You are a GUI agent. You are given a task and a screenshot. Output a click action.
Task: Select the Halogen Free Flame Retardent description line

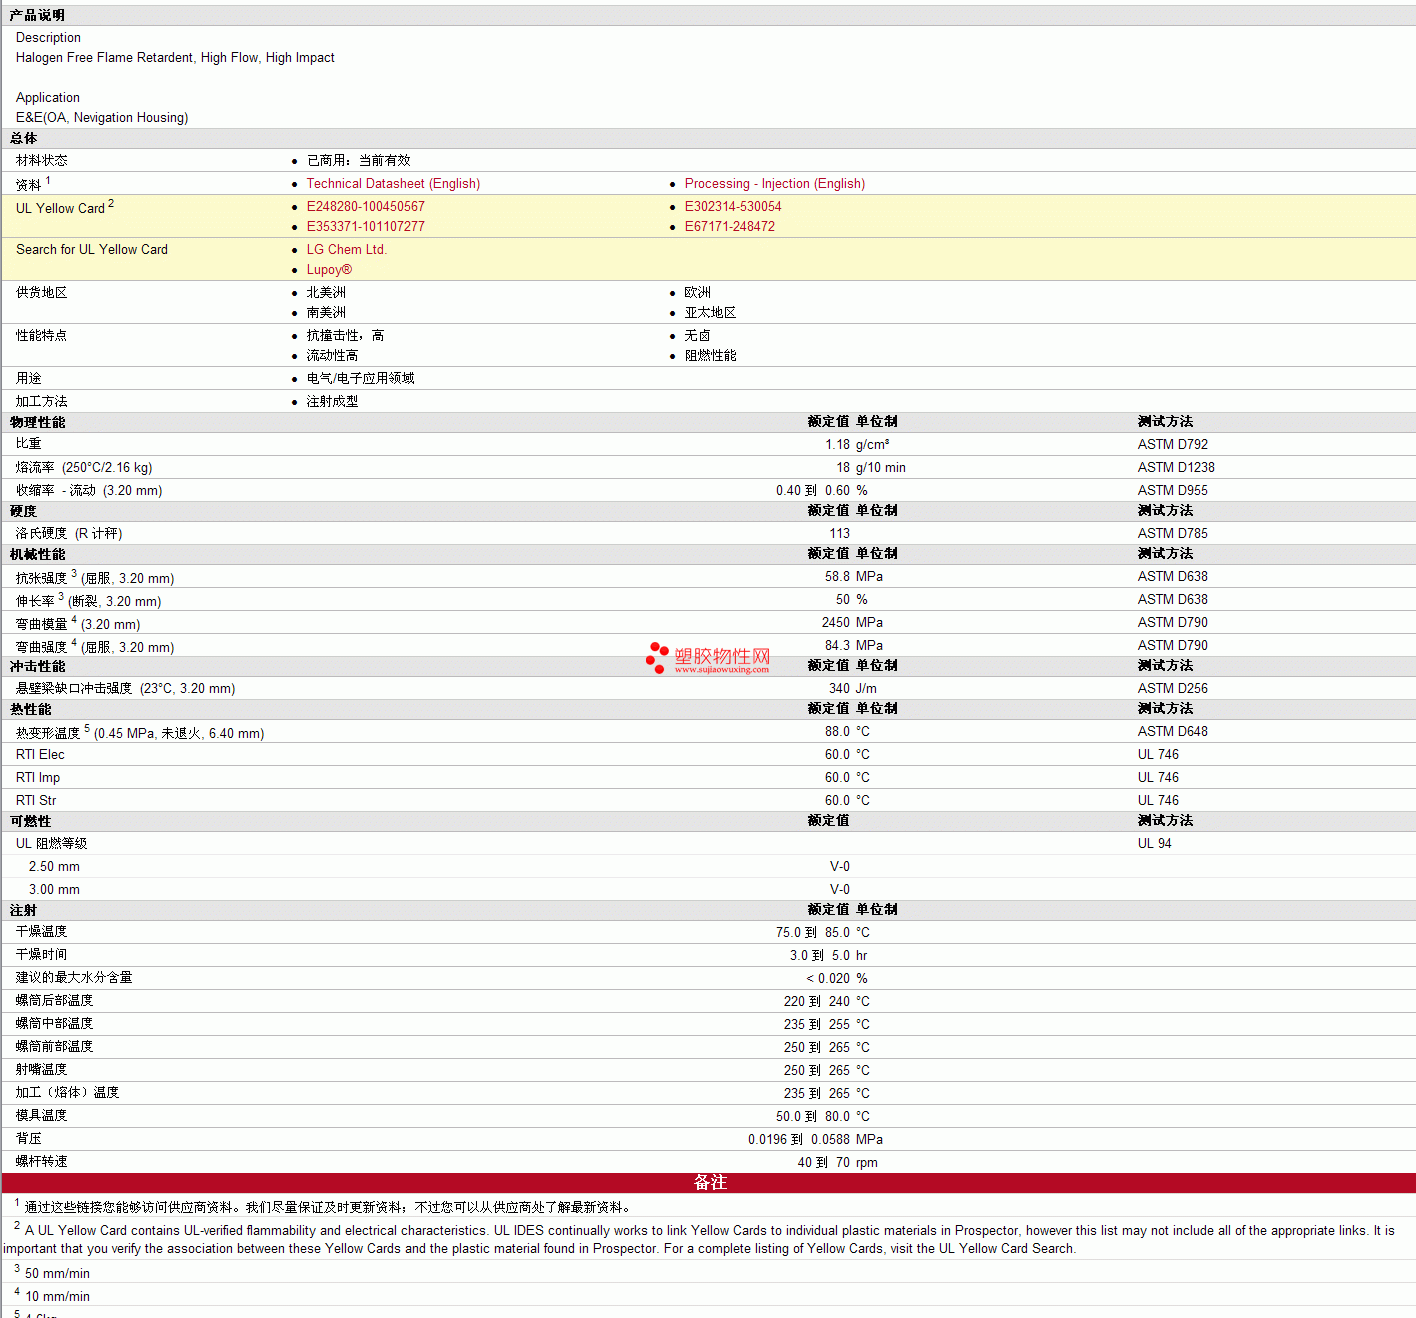click(x=175, y=58)
